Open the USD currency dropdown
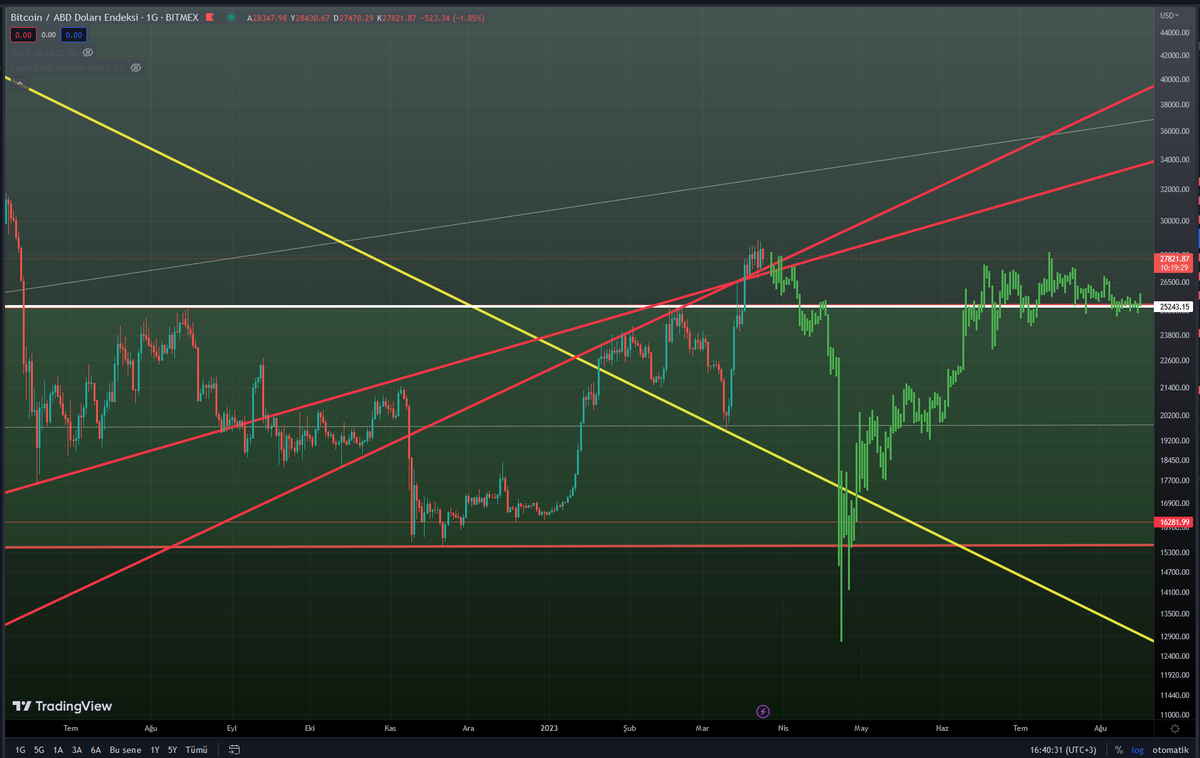Image resolution: width=1200 pixels, height=758 pixels. [x=1169, y=16]
